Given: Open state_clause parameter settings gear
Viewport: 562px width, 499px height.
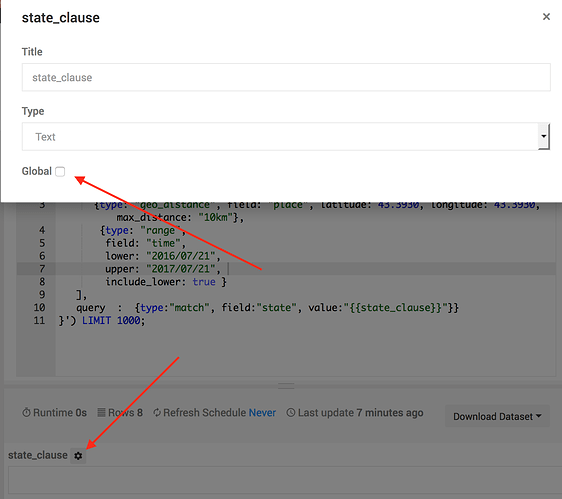Looking at the screenshot, I should pos(78,455).
